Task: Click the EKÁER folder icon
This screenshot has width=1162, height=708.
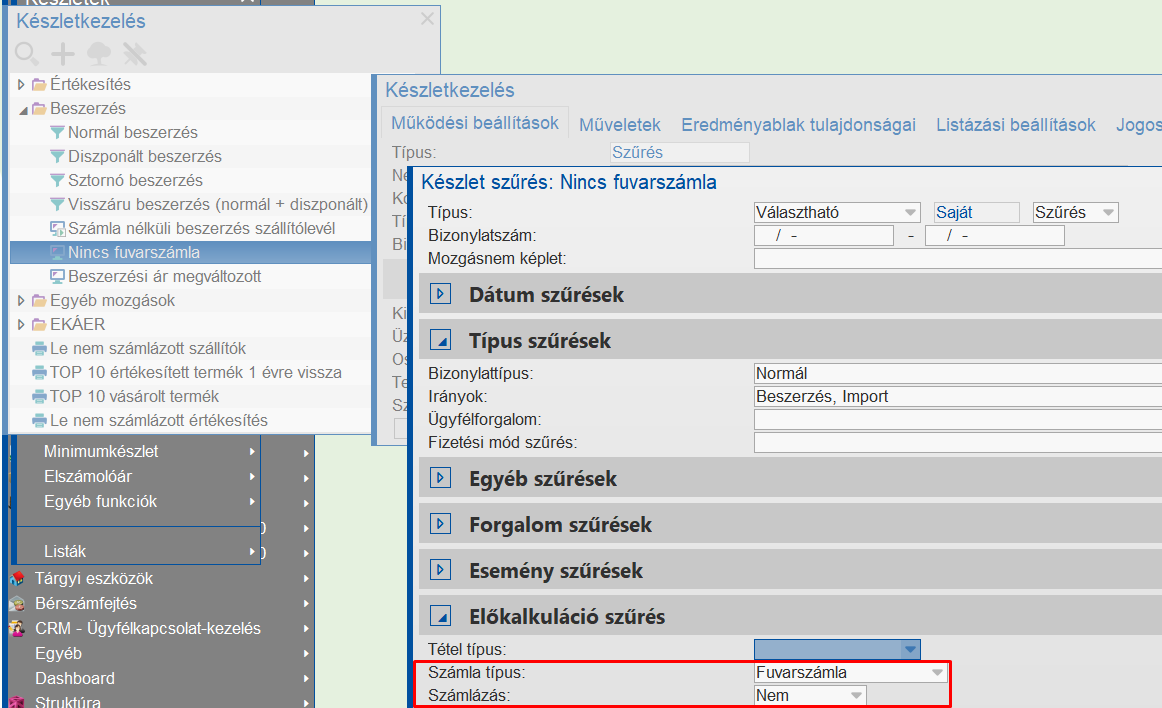Action: tap(39, 325)
